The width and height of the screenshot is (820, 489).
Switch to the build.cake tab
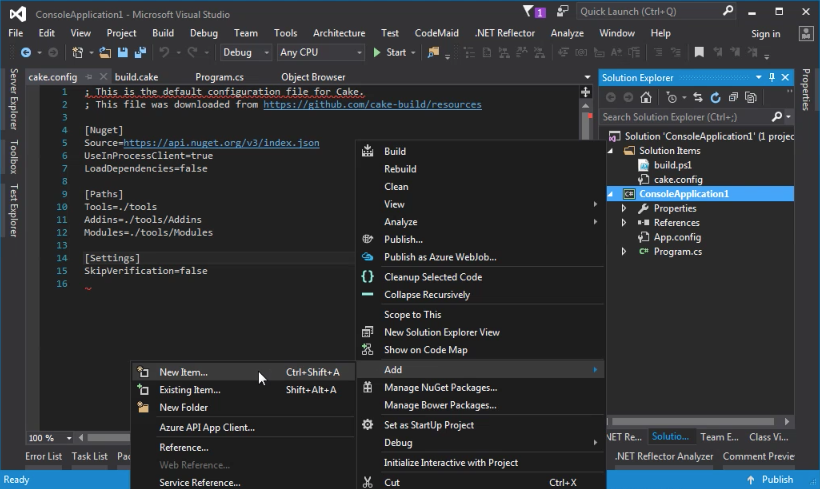click(136, 77)
